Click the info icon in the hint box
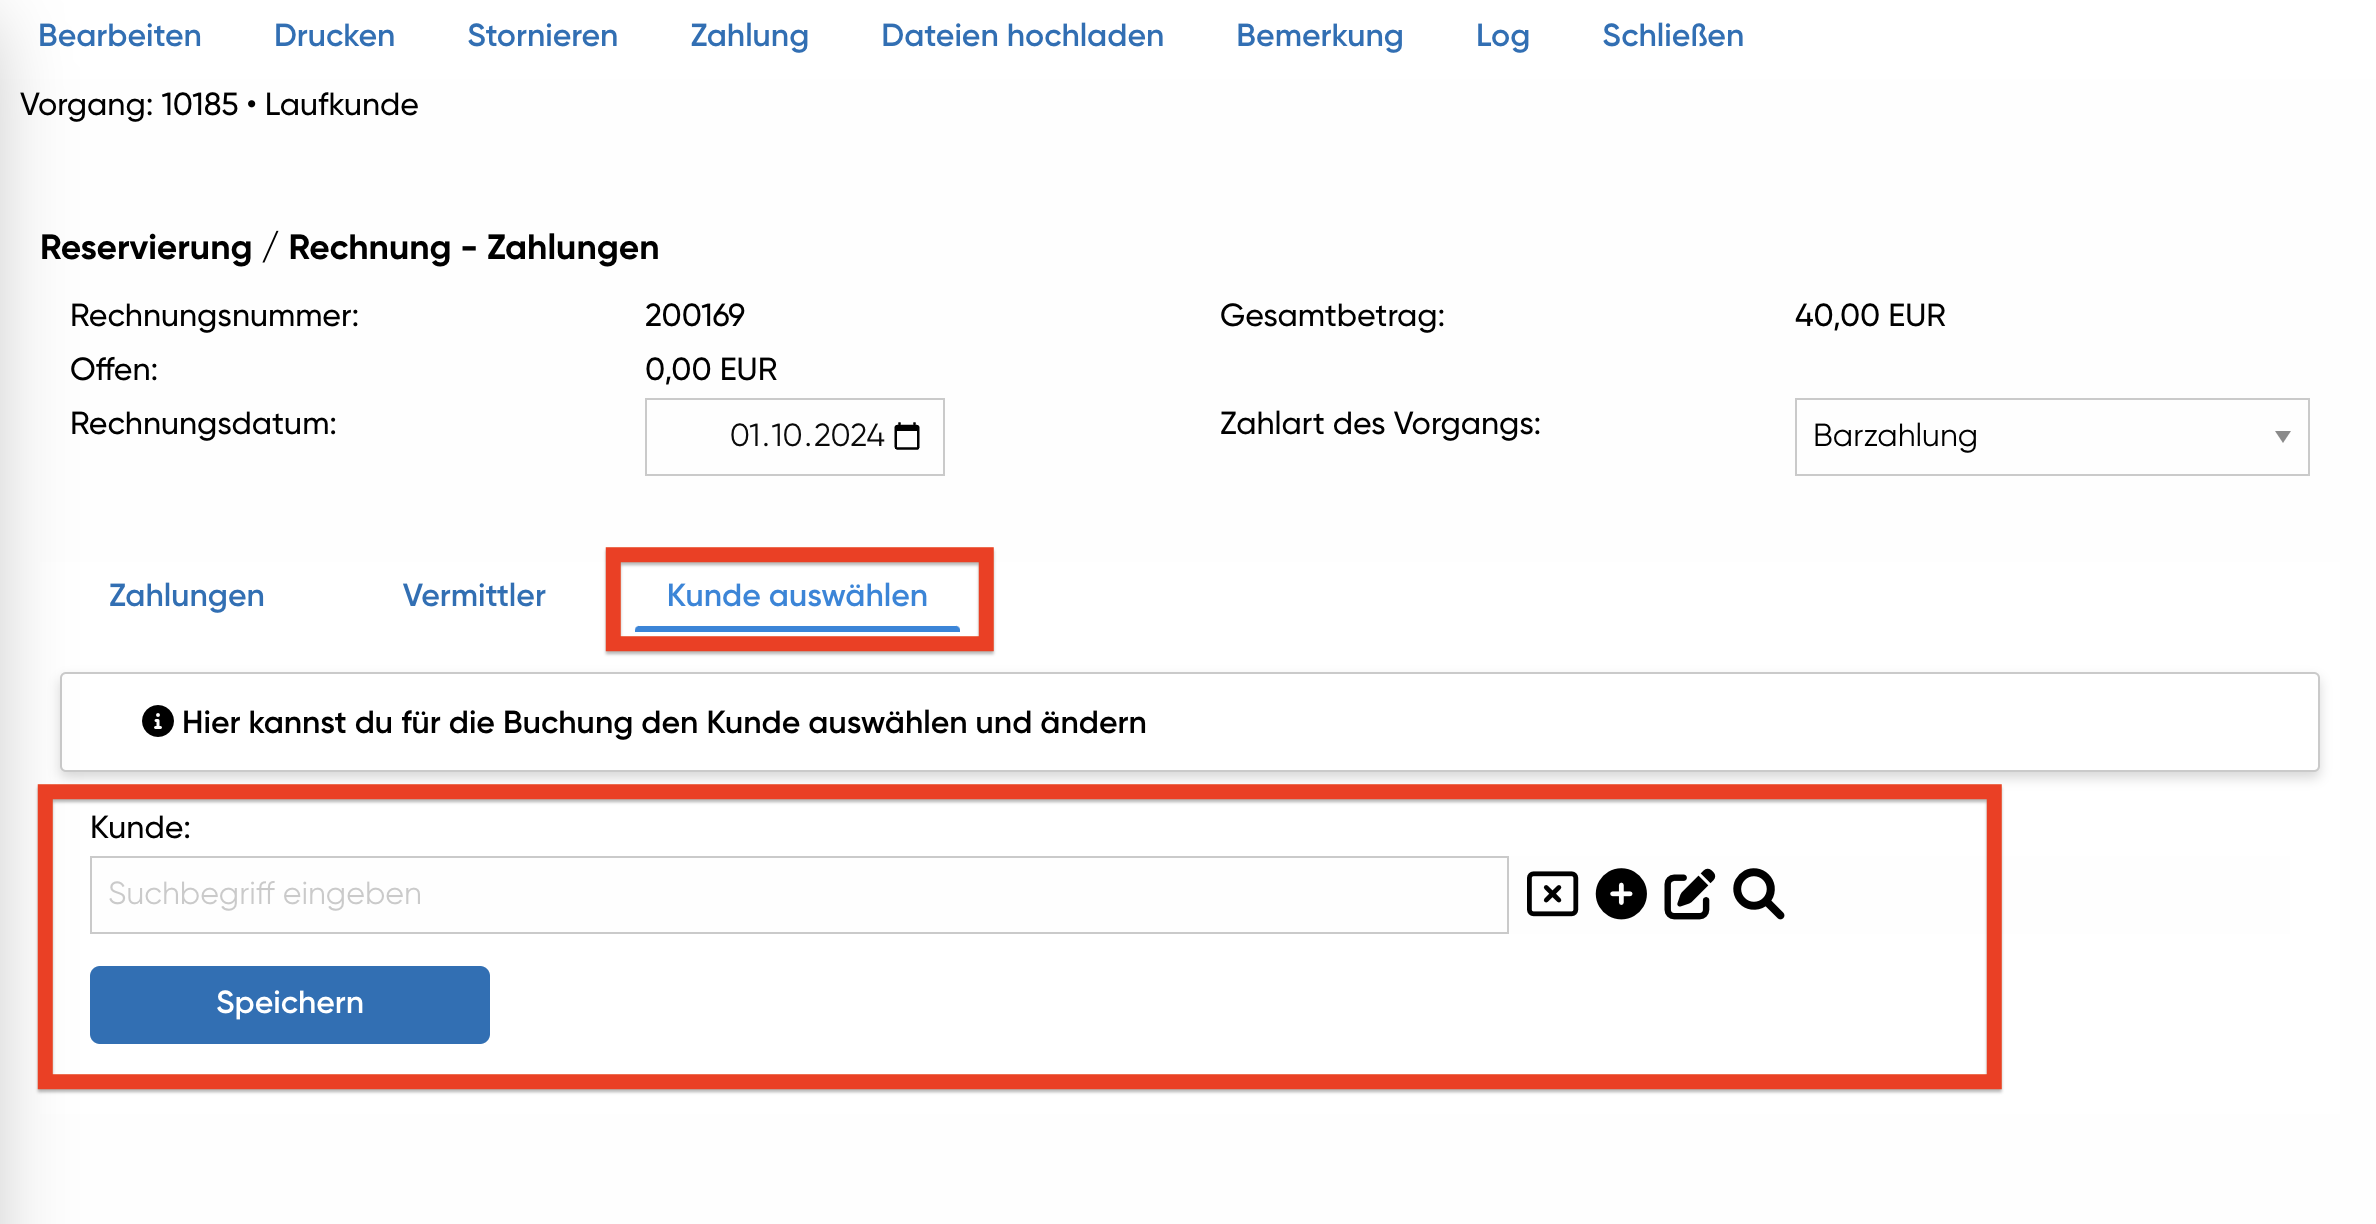 click(157, 721)
